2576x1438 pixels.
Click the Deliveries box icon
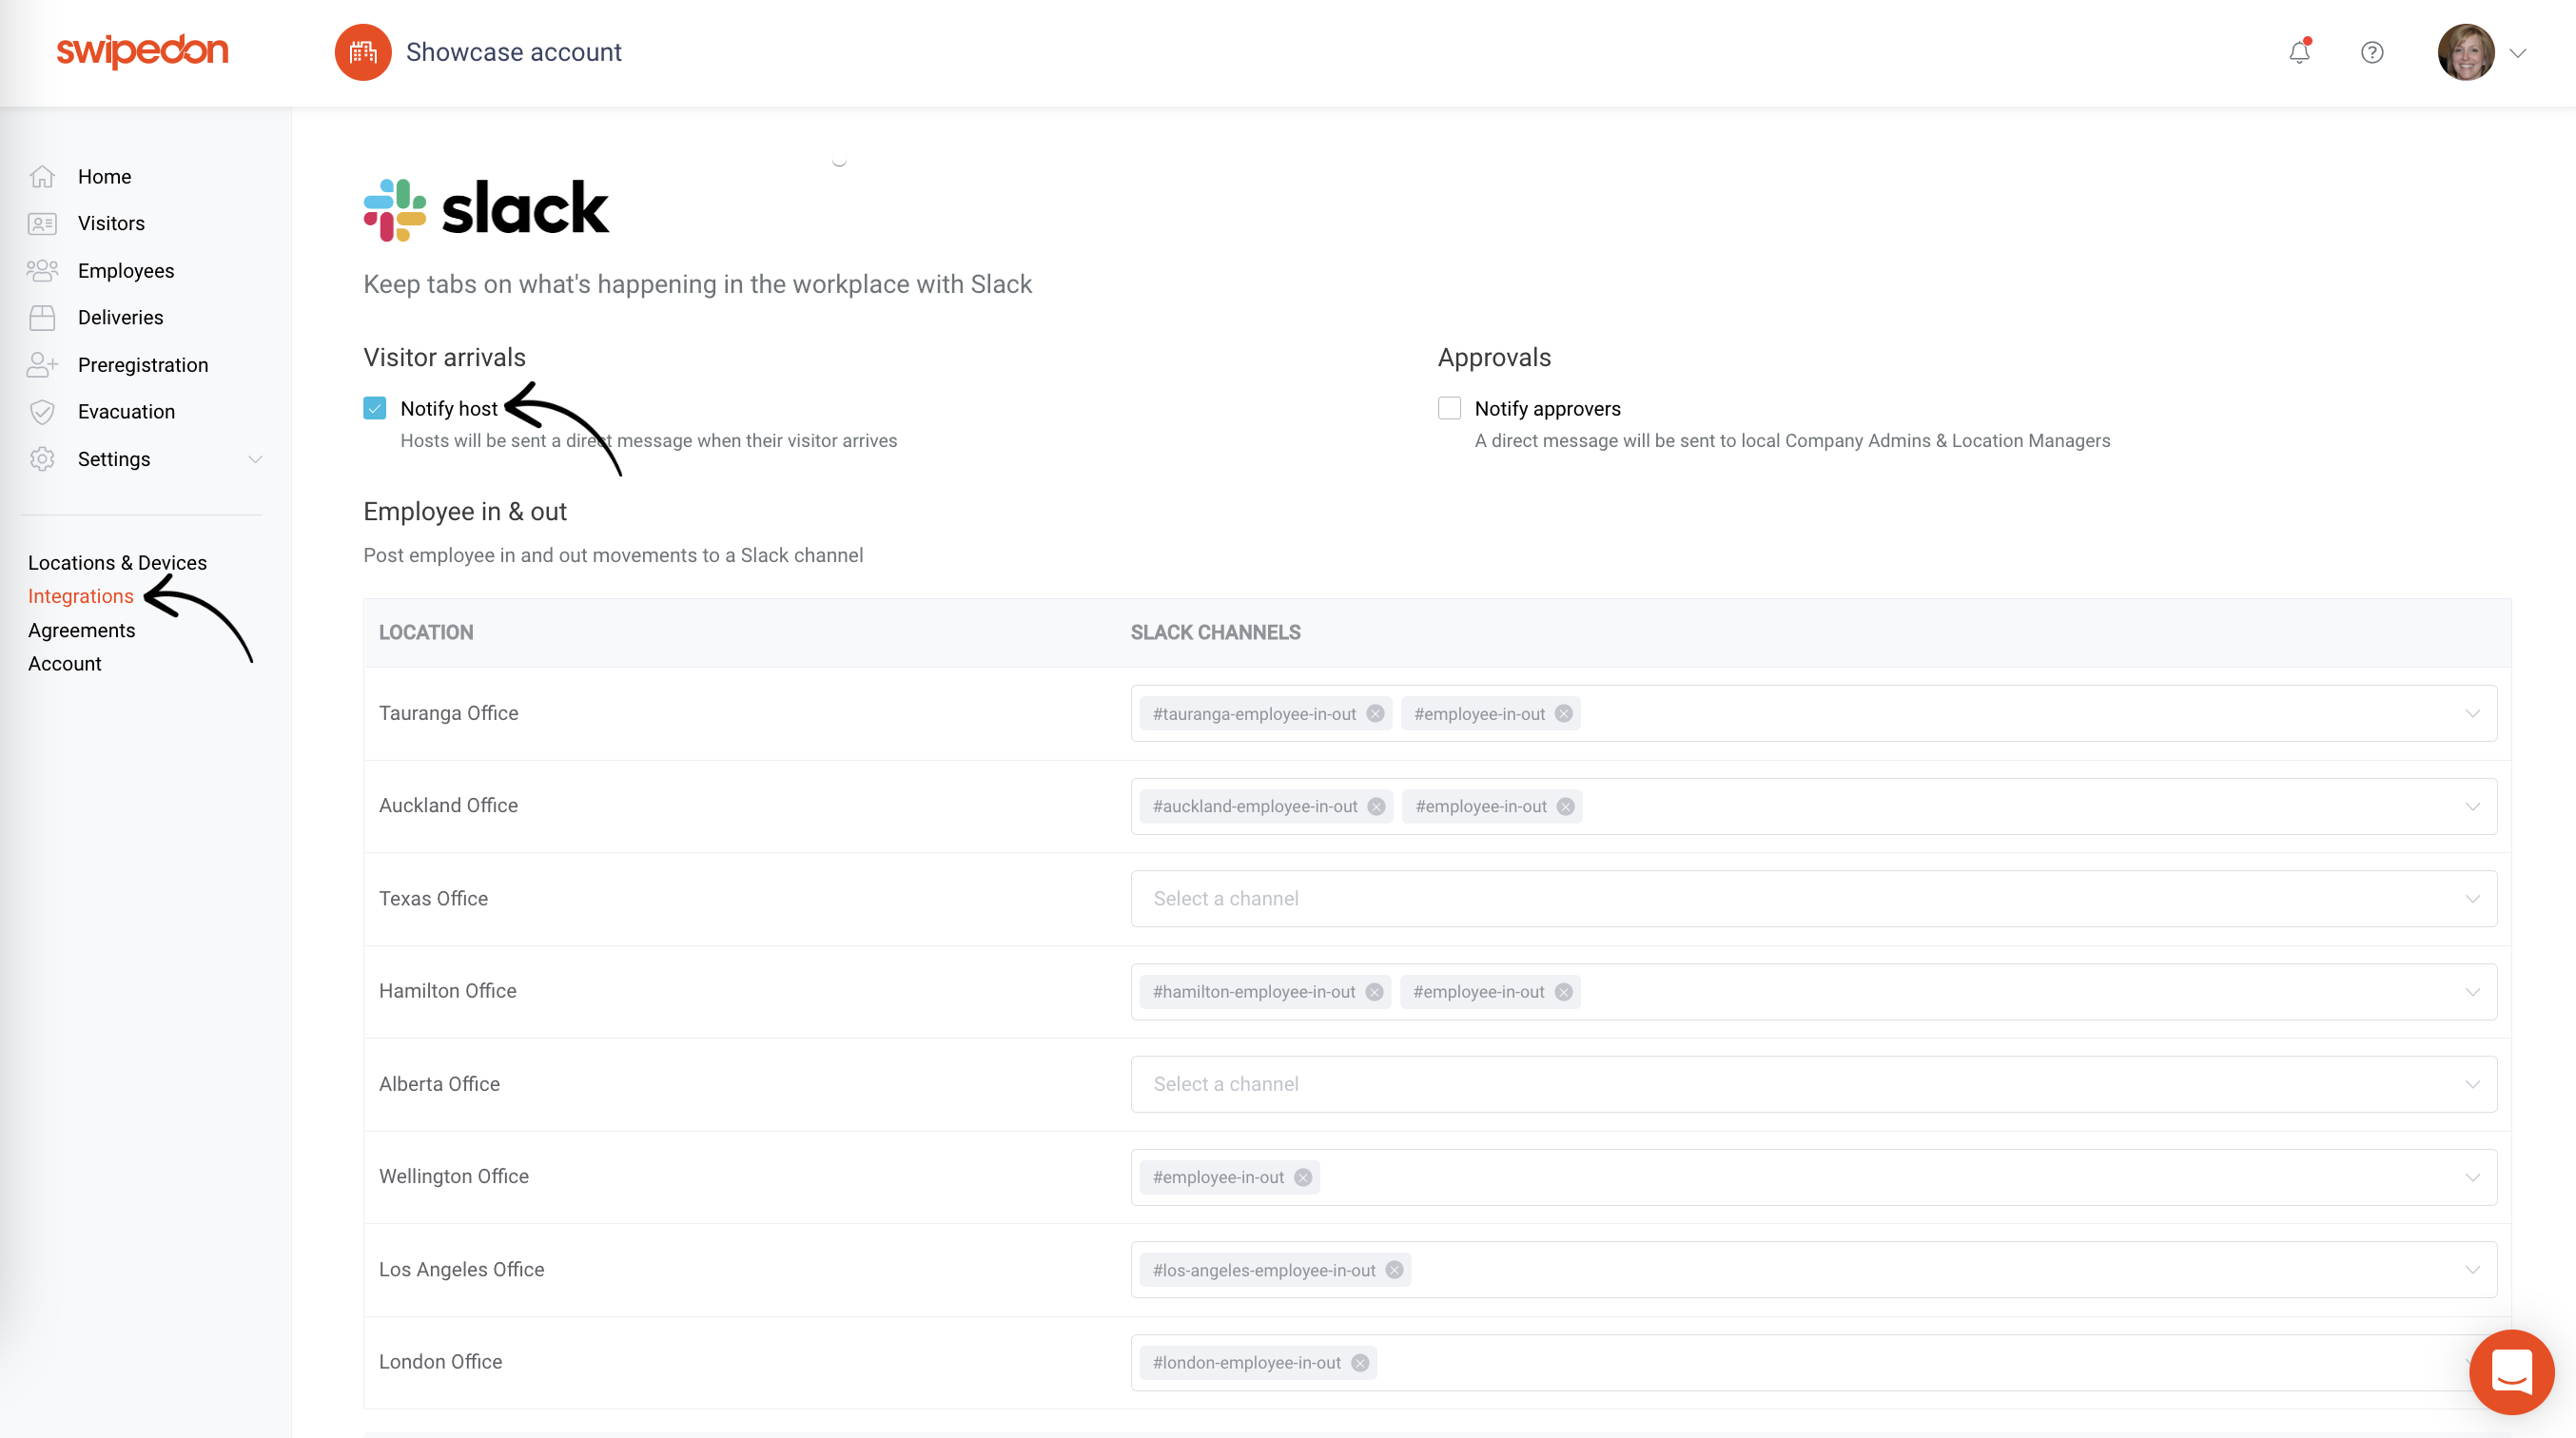(x=42, y=317)
